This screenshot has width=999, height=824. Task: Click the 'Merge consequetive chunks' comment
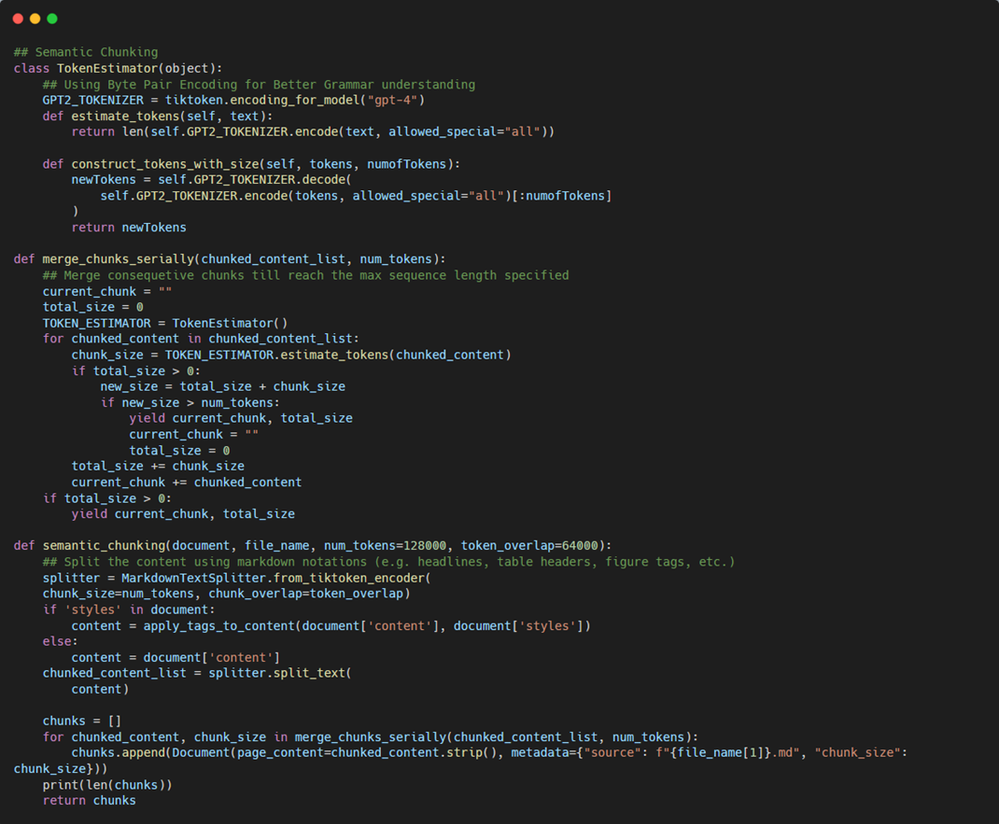306,275
